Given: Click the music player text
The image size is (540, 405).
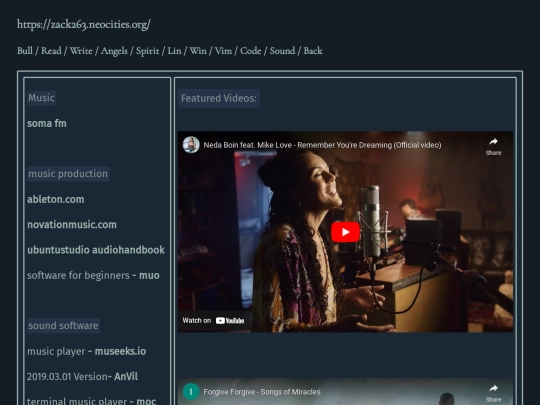Looking at the screenshot, I should pos(56,351).
